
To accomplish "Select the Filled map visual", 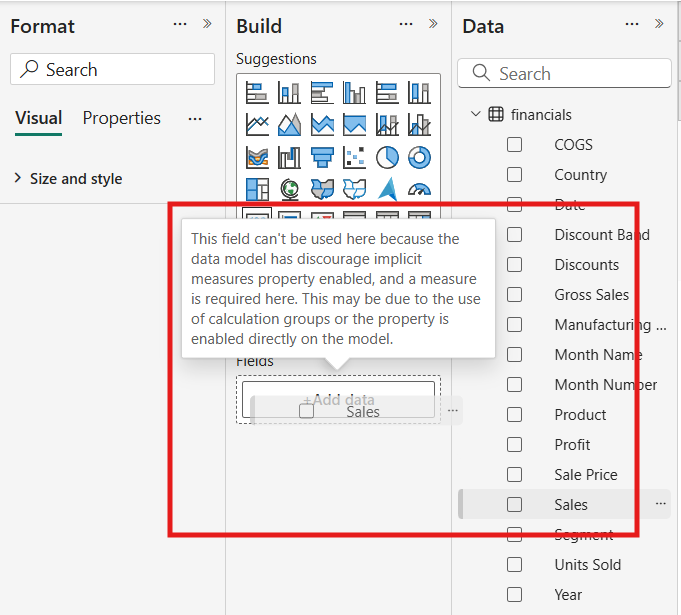I will 322,189.
